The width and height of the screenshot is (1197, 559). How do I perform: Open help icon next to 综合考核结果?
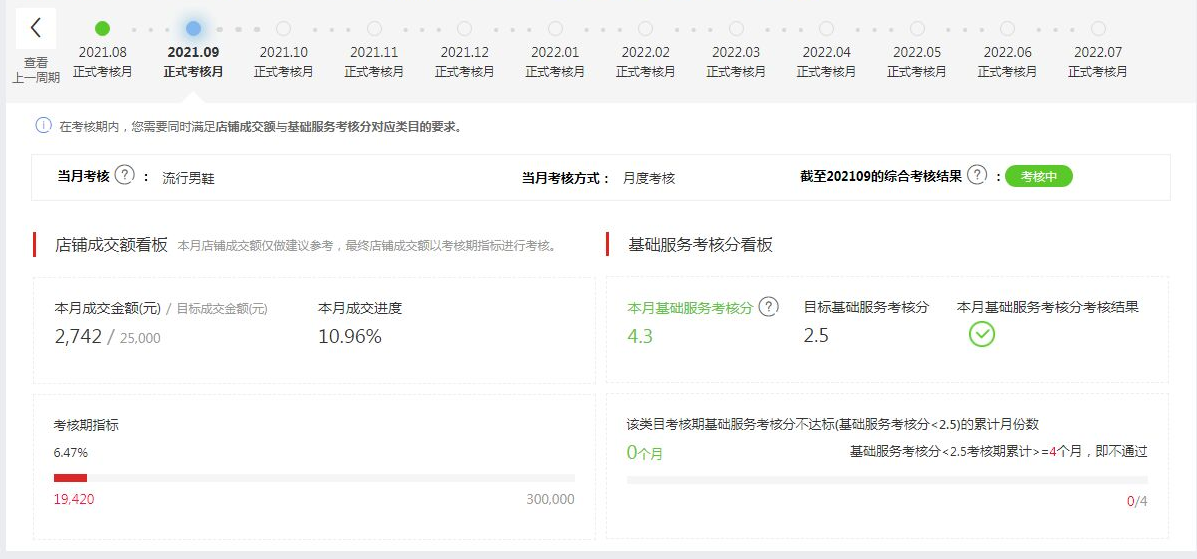[976, 175]
